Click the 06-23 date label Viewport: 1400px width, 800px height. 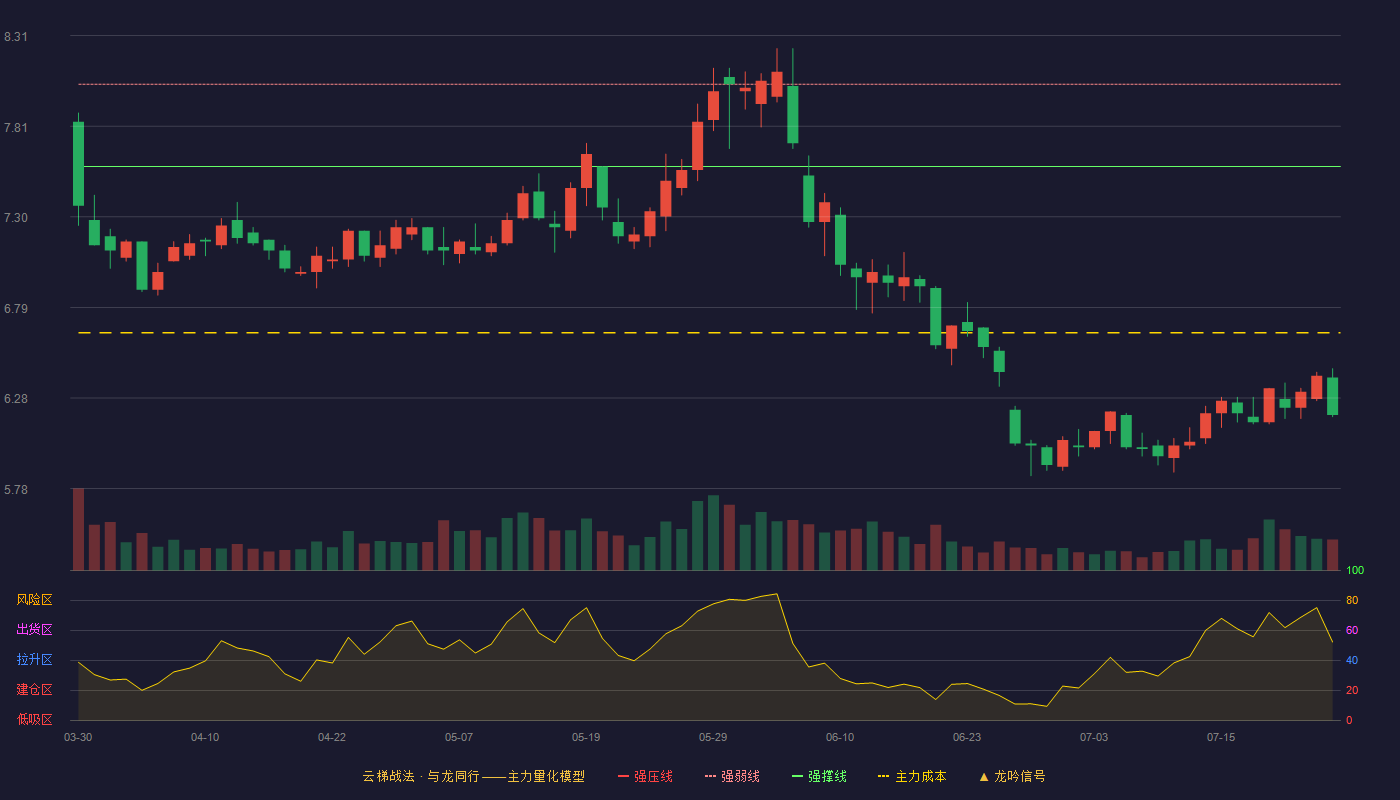tap(967, 737)
